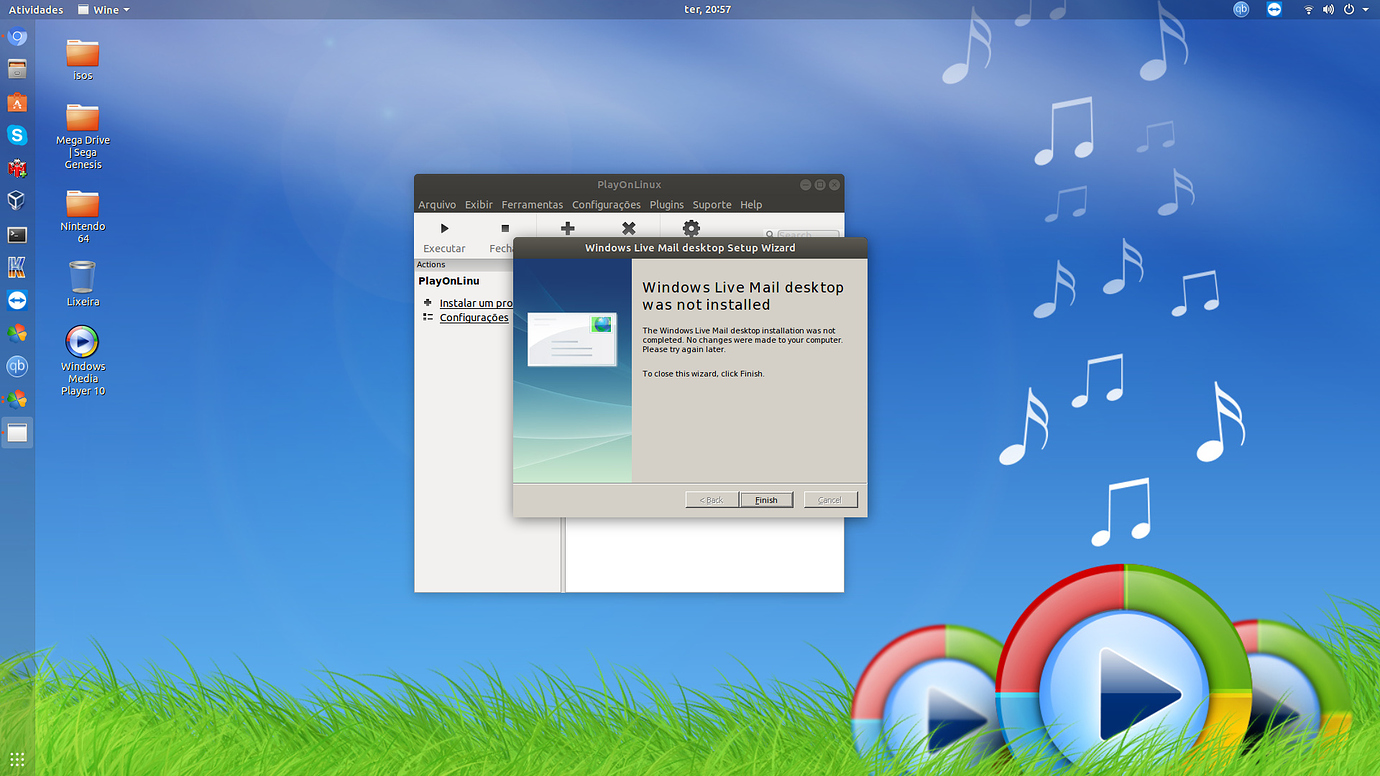This screenshot has height=776, width=1380.
Task: Launch PlayOnLinux clover icon above qBittorrent in dock
Action: pyautogui.click(x=17, y=333)
